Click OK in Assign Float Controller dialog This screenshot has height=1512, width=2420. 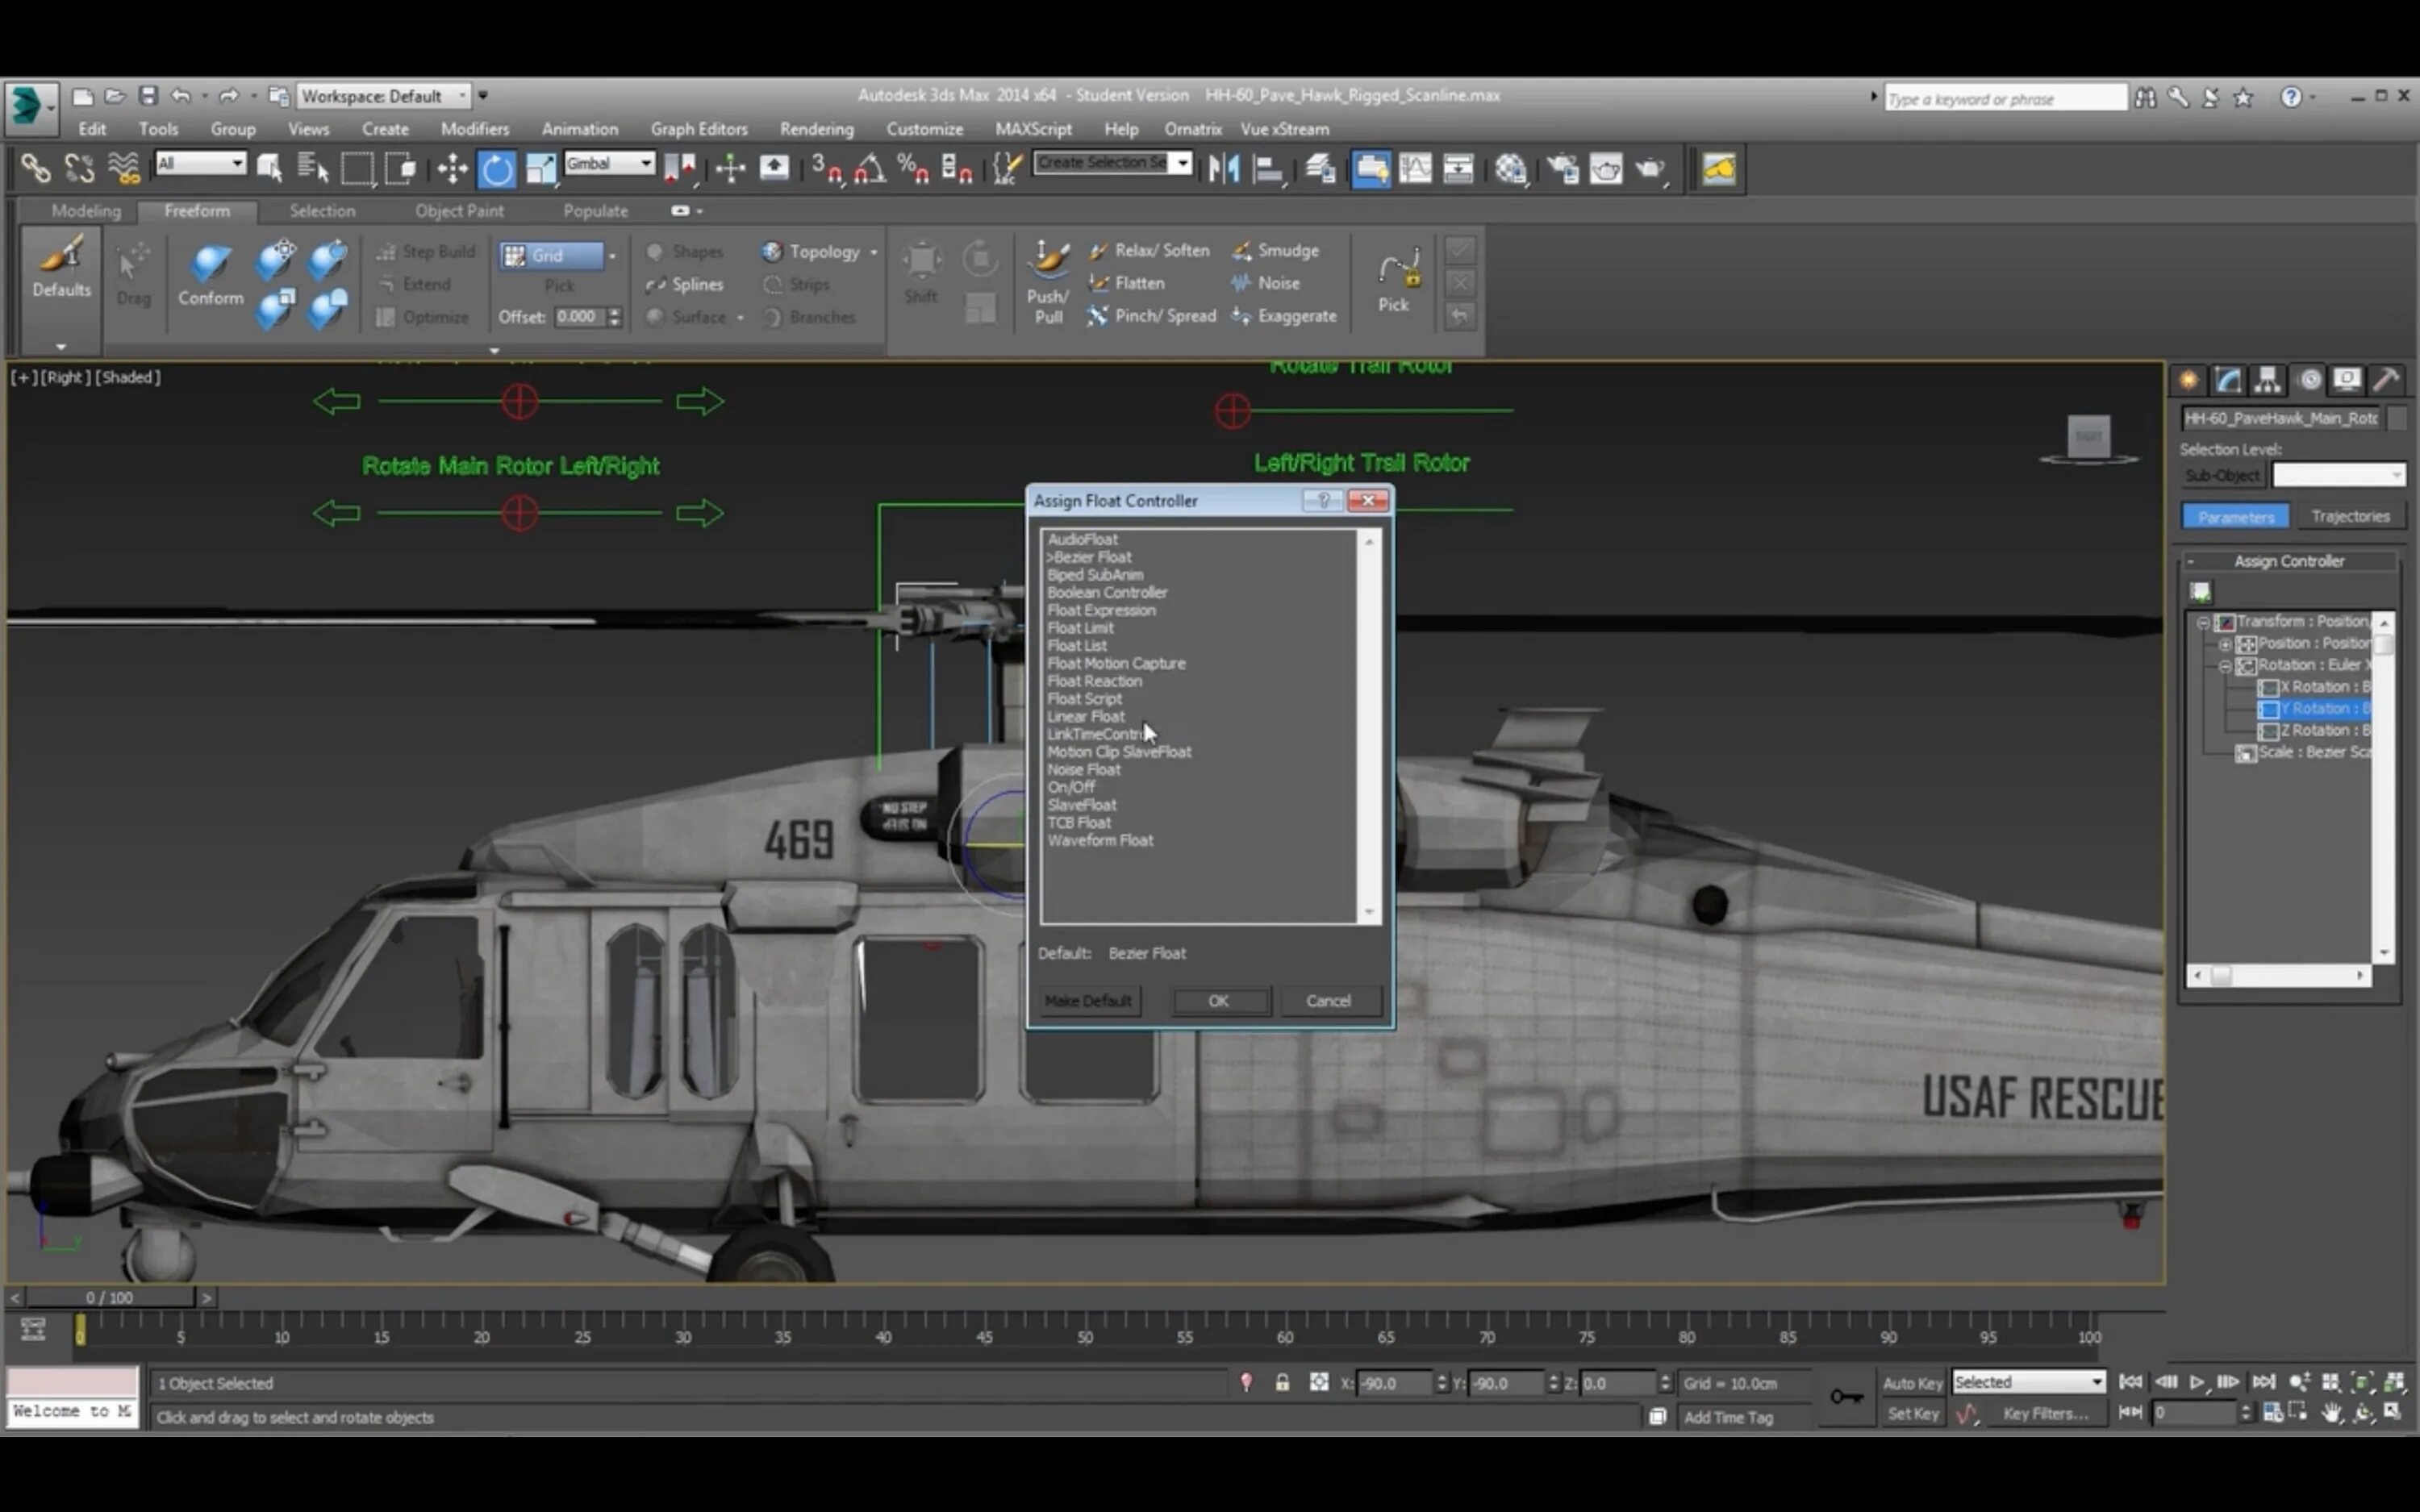point(1220,1001)
